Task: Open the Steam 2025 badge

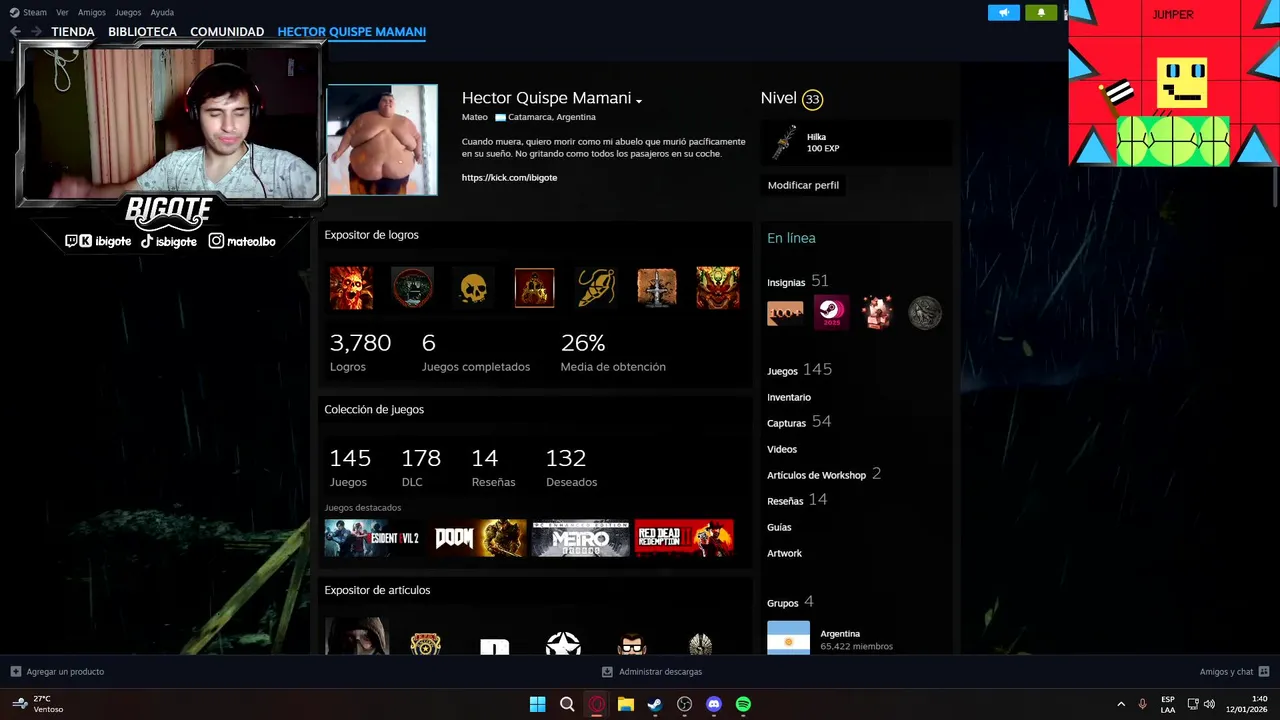Action: click(x=831, y=313)
